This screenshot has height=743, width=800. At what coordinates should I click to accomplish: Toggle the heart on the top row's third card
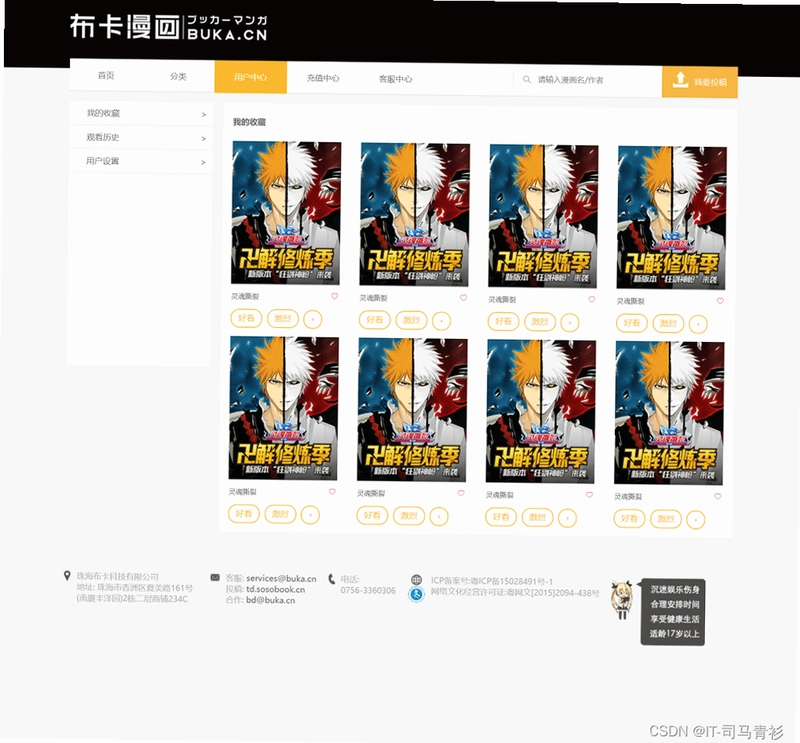coord(592,299)
